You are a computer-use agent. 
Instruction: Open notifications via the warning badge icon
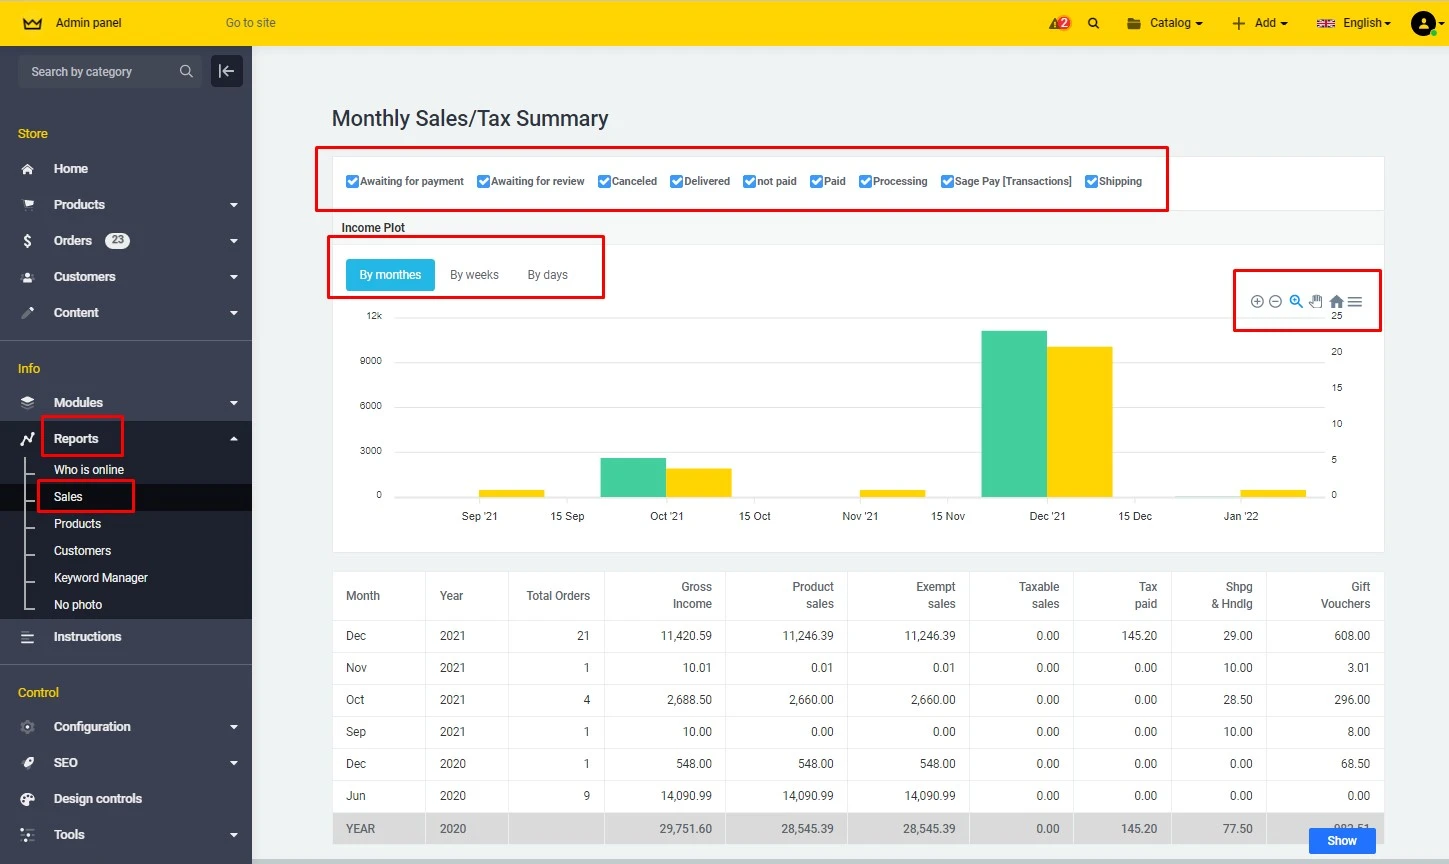click(1058, 22)
